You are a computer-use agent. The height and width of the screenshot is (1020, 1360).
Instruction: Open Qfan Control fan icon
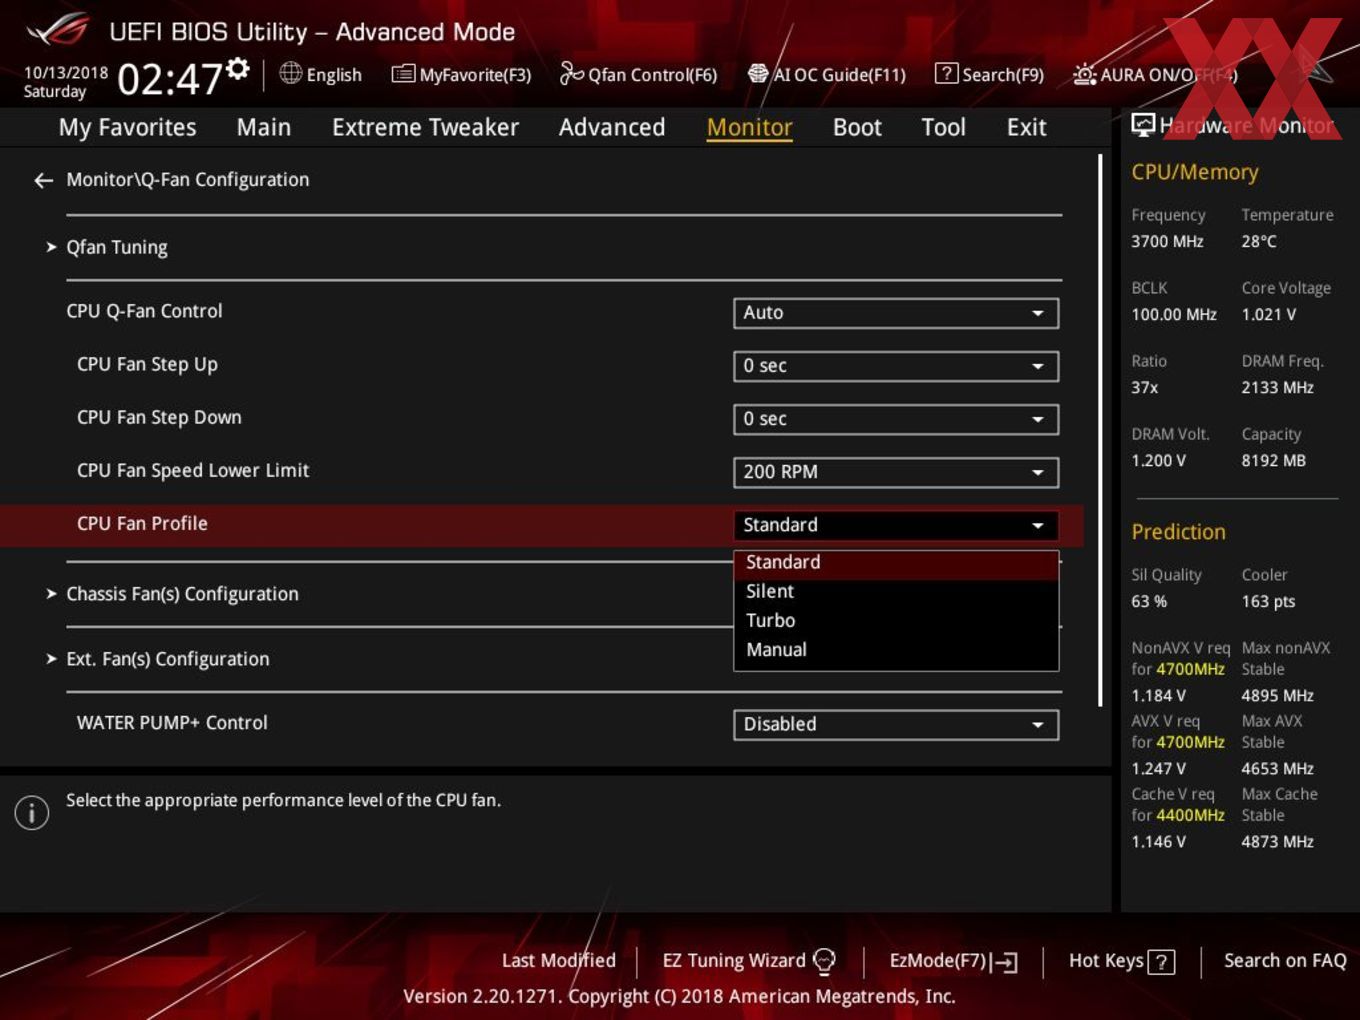coord(571,73)
